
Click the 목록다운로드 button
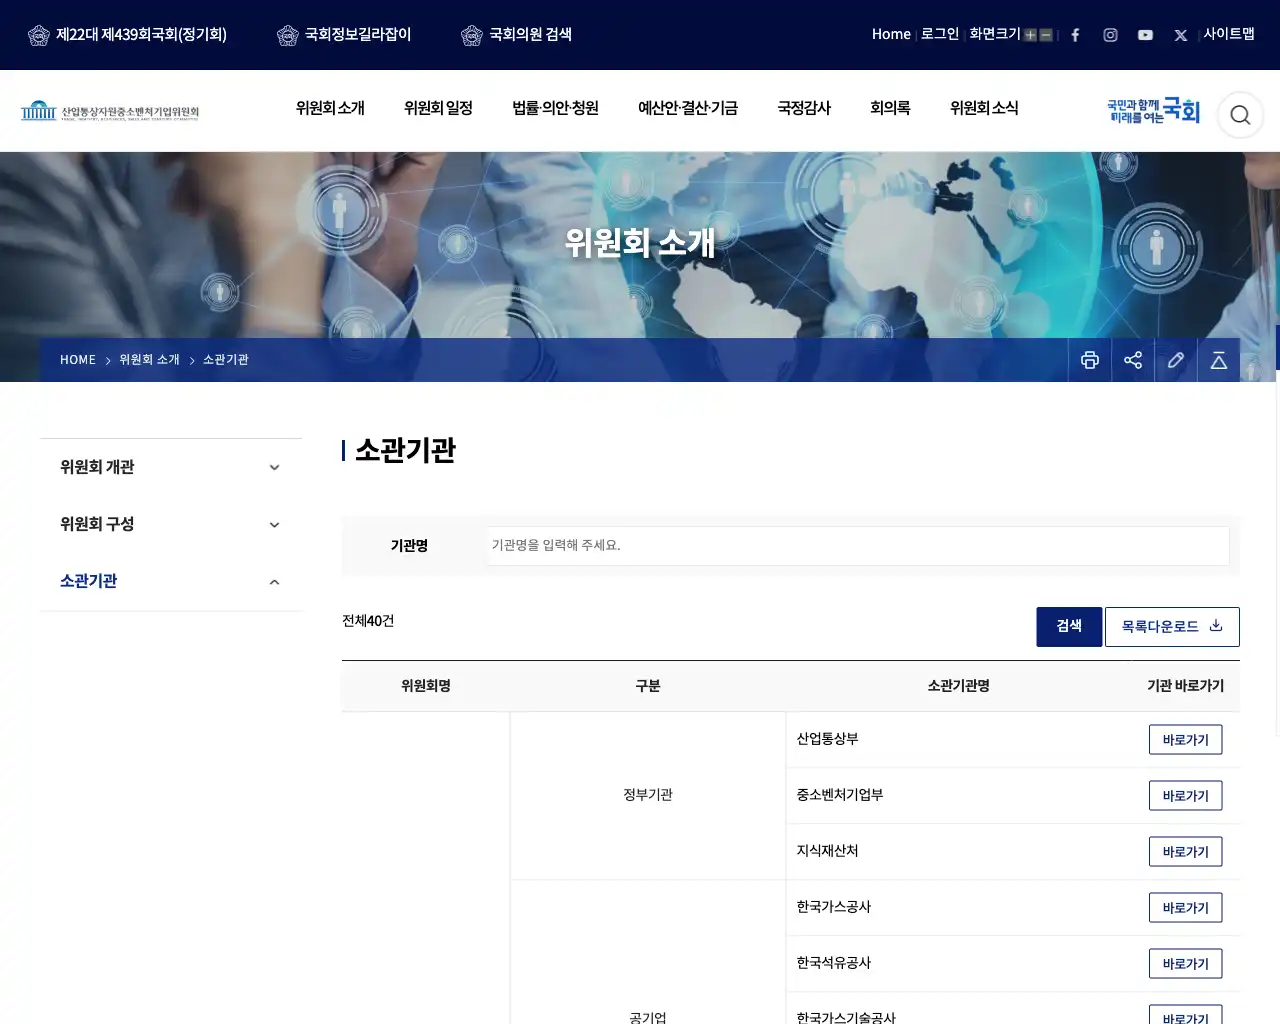point(1172,627)
